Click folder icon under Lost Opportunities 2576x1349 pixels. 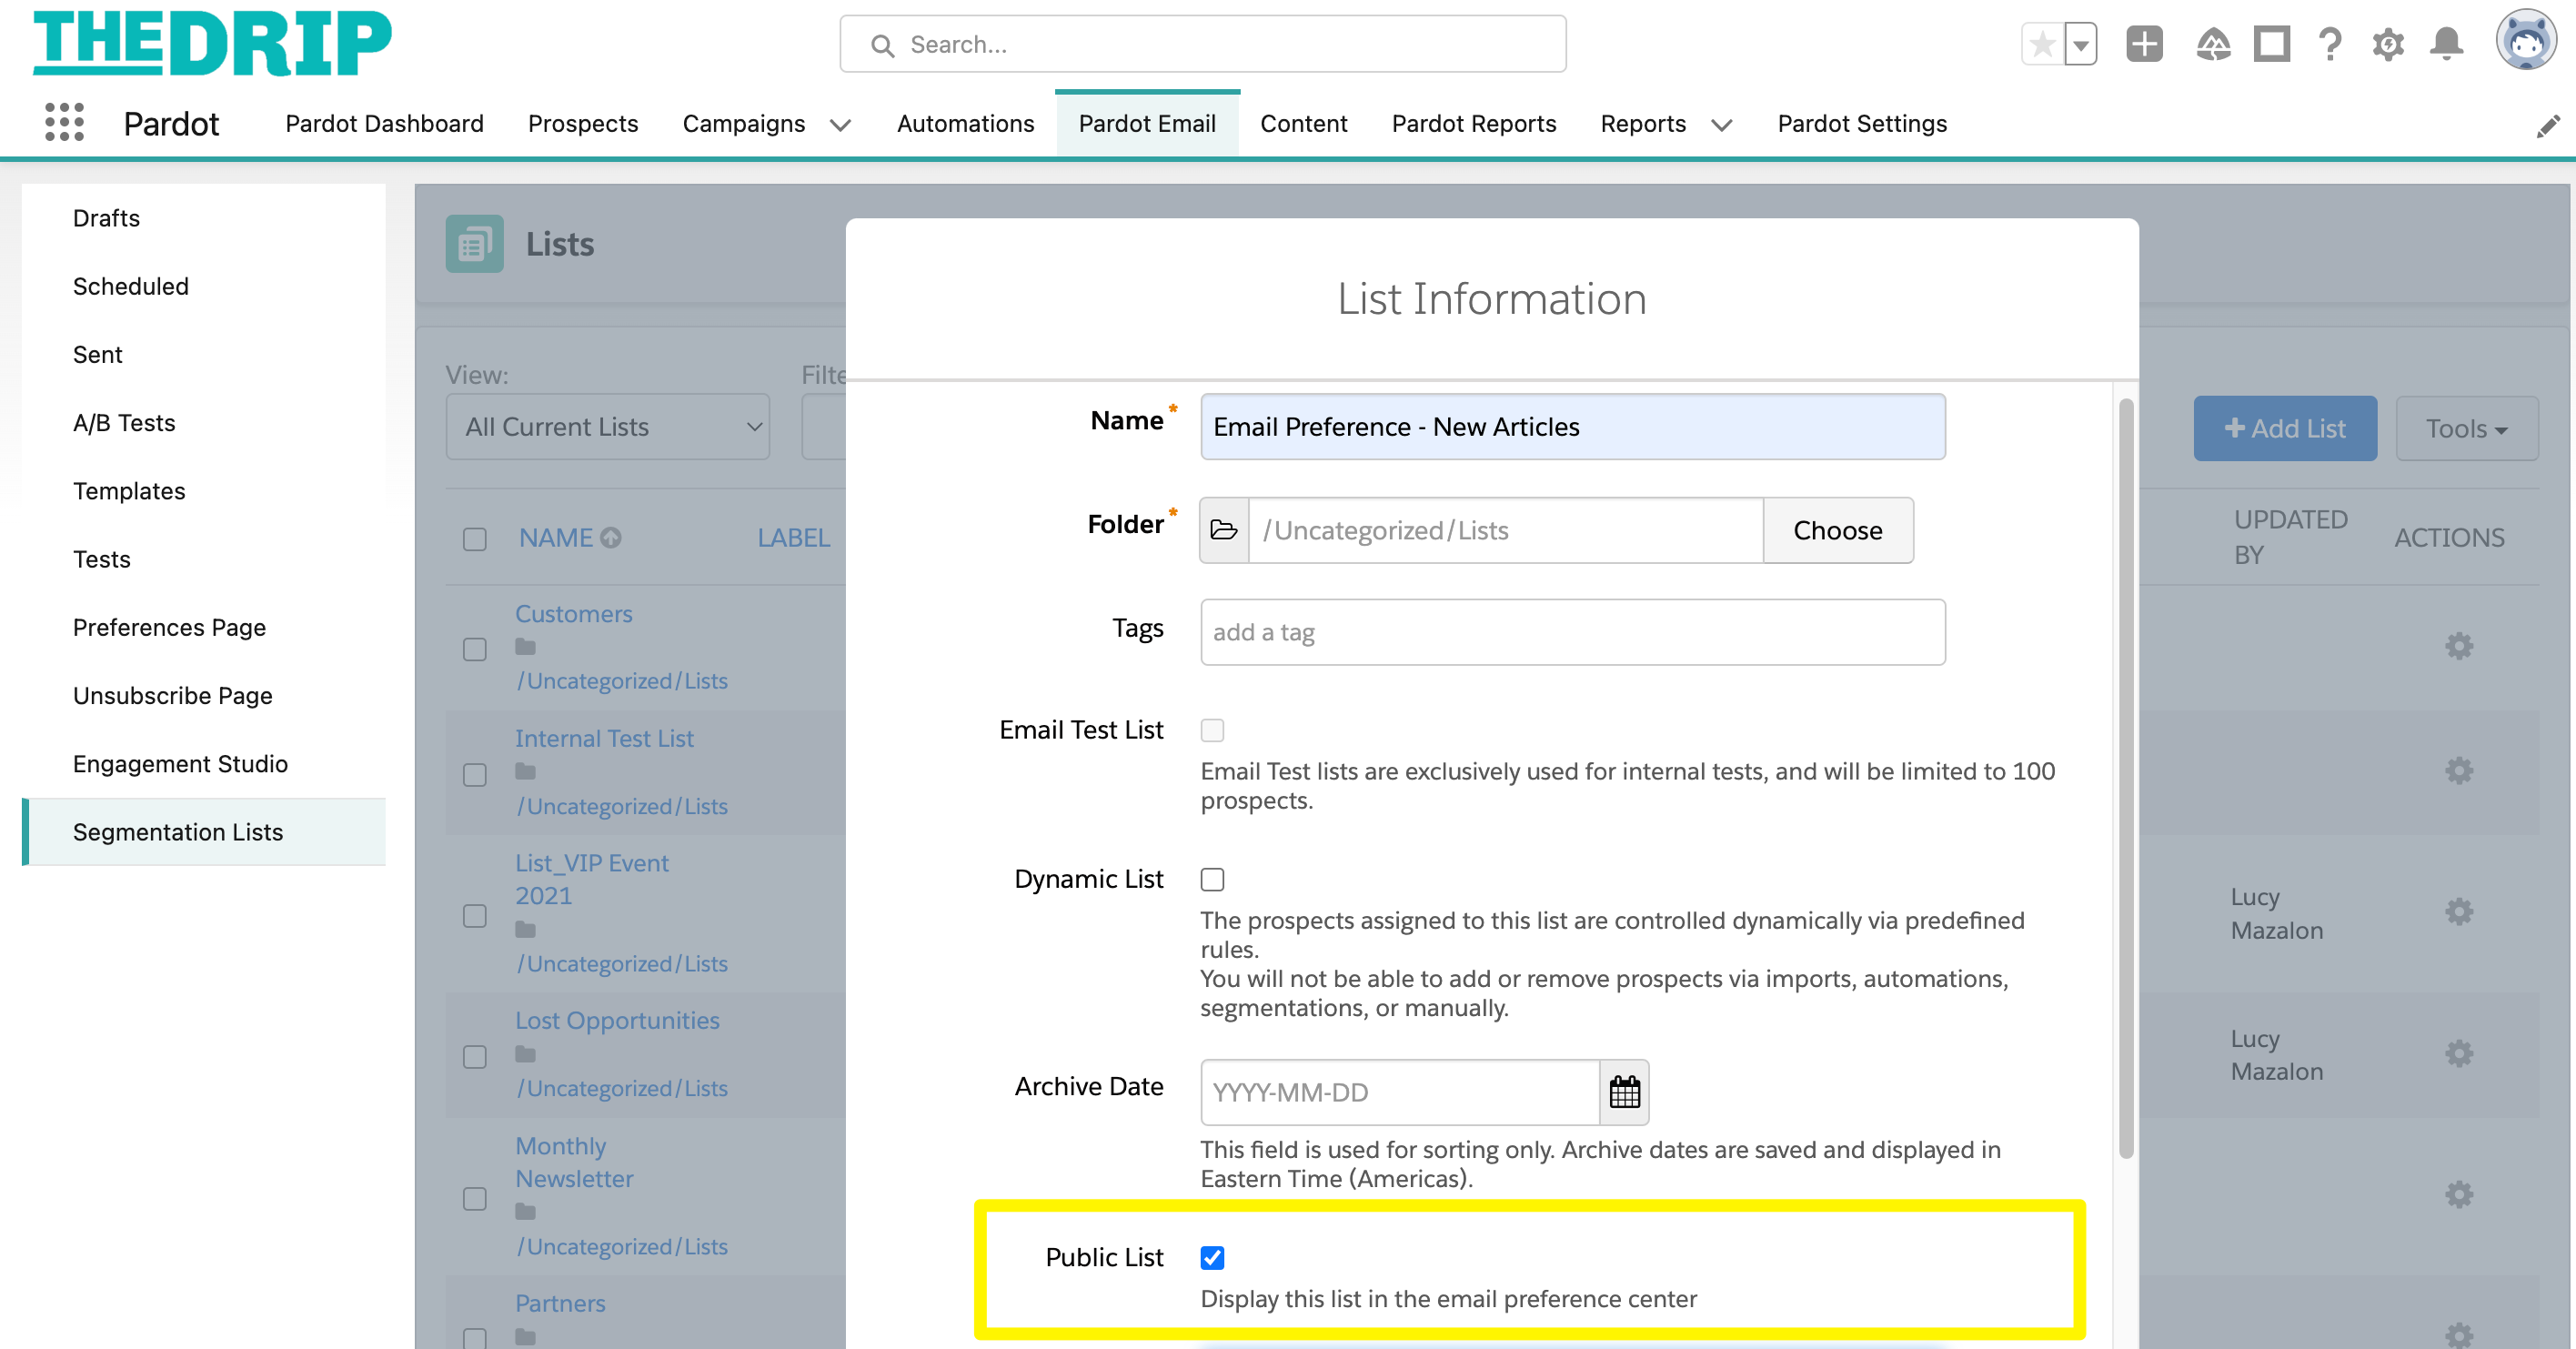click(525, 1054)
